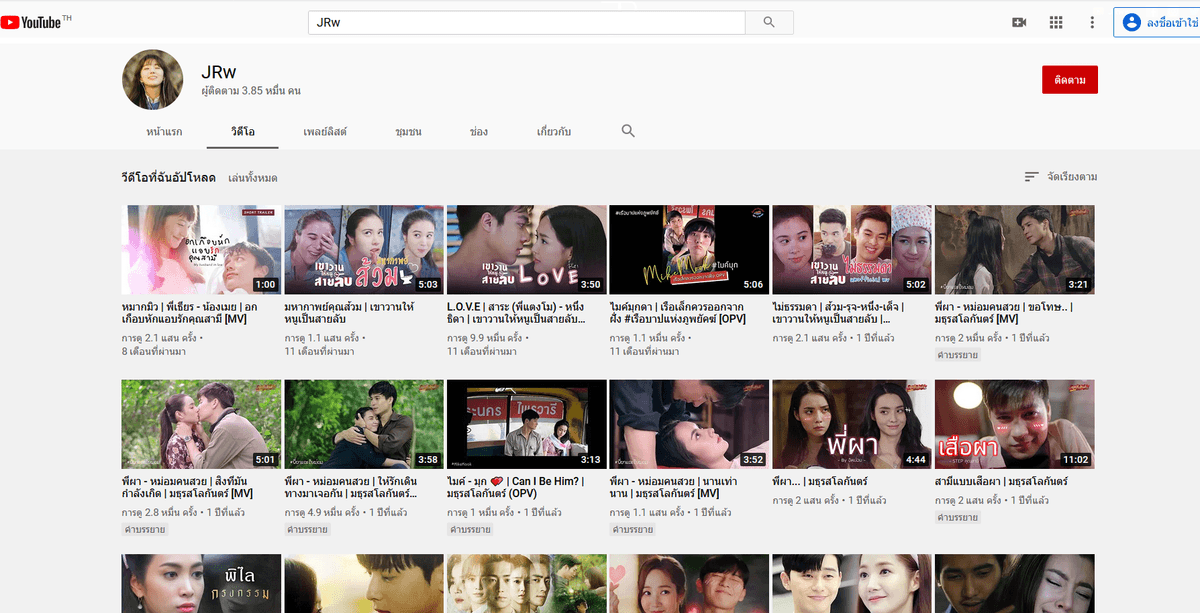This screenshot has width=1200, height=613.
Task: Open the 5:01 kissing couple video thumbnail
Action: 202,425
